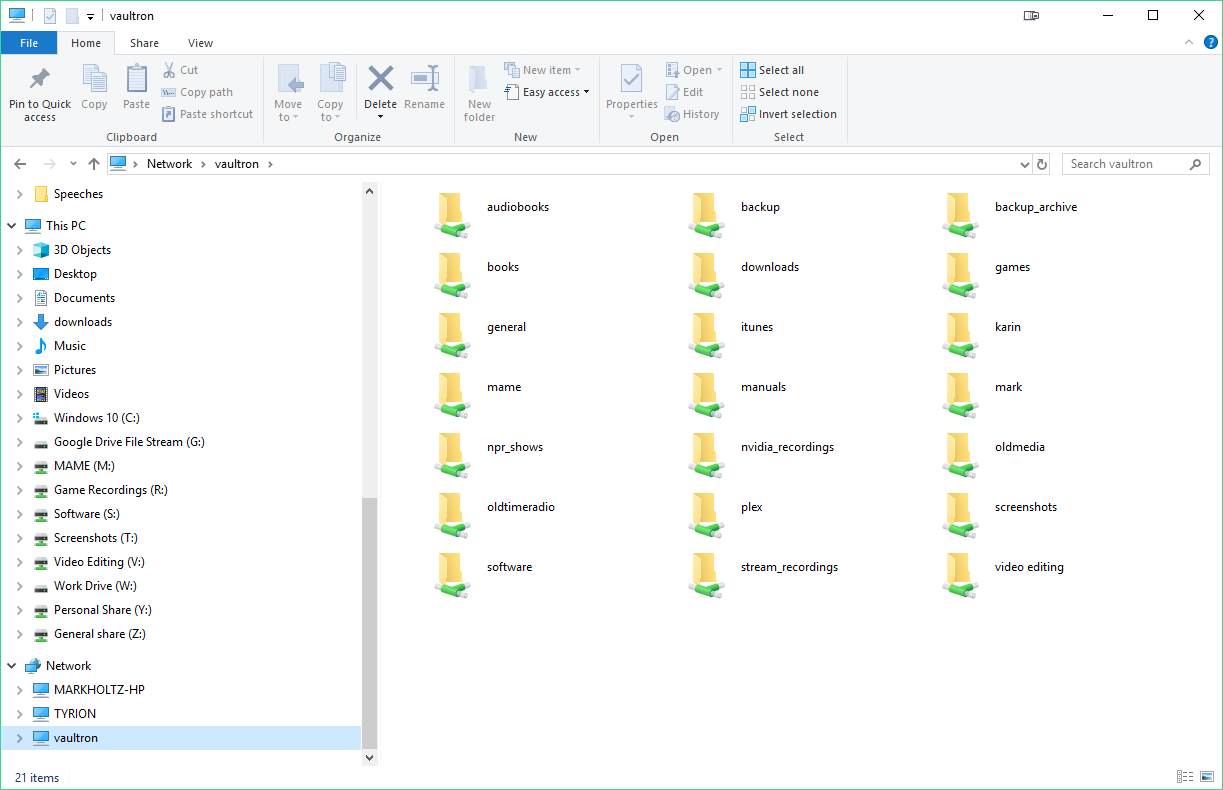Viewport: 1223px width, 790px height.
Task: Click the Delete button dropdown arrow
Action: click(380, 117)
